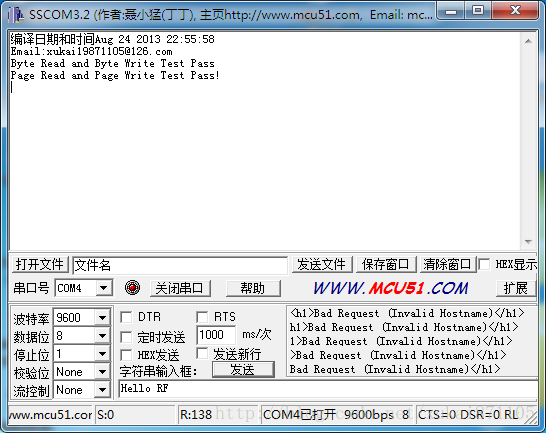
Task: Open the 校验位 parity dropdown
Action: click(102, 372)
